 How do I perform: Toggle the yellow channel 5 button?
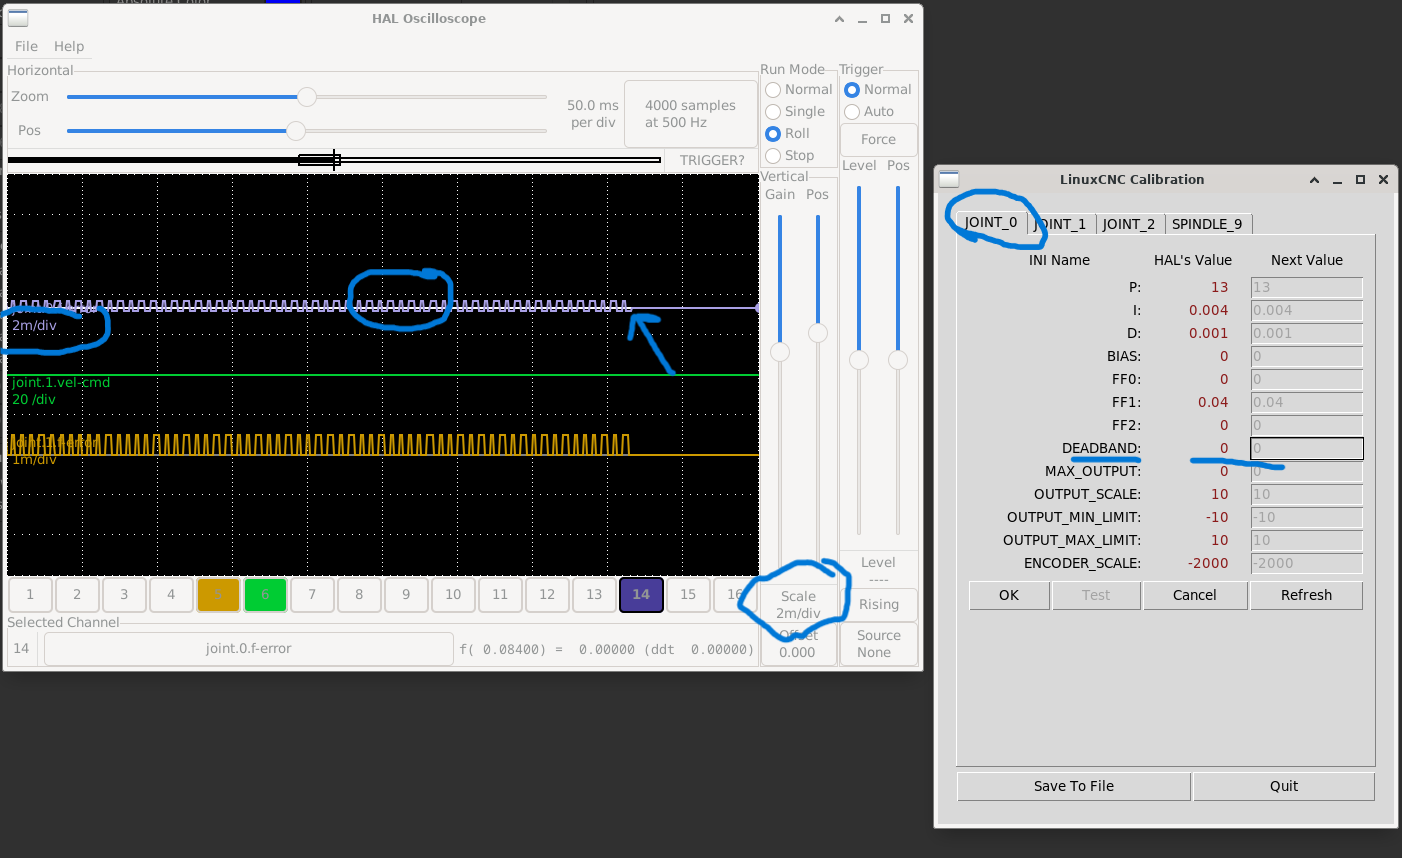click(218, 594)
